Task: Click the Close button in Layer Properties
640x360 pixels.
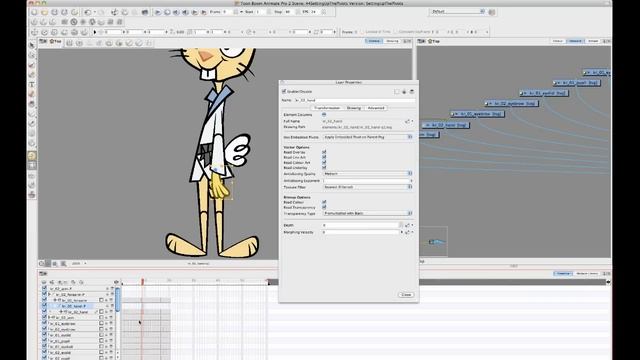Action: (406, 295)
